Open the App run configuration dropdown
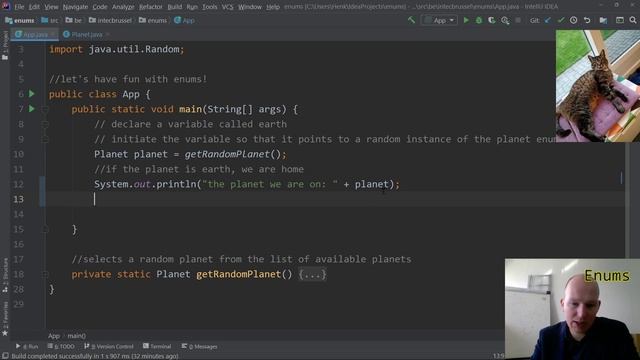 [439, 20]
